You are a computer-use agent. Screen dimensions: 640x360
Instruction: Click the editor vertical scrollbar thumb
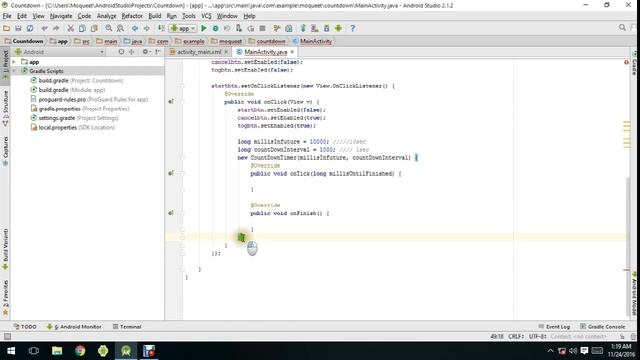point(627,247)
